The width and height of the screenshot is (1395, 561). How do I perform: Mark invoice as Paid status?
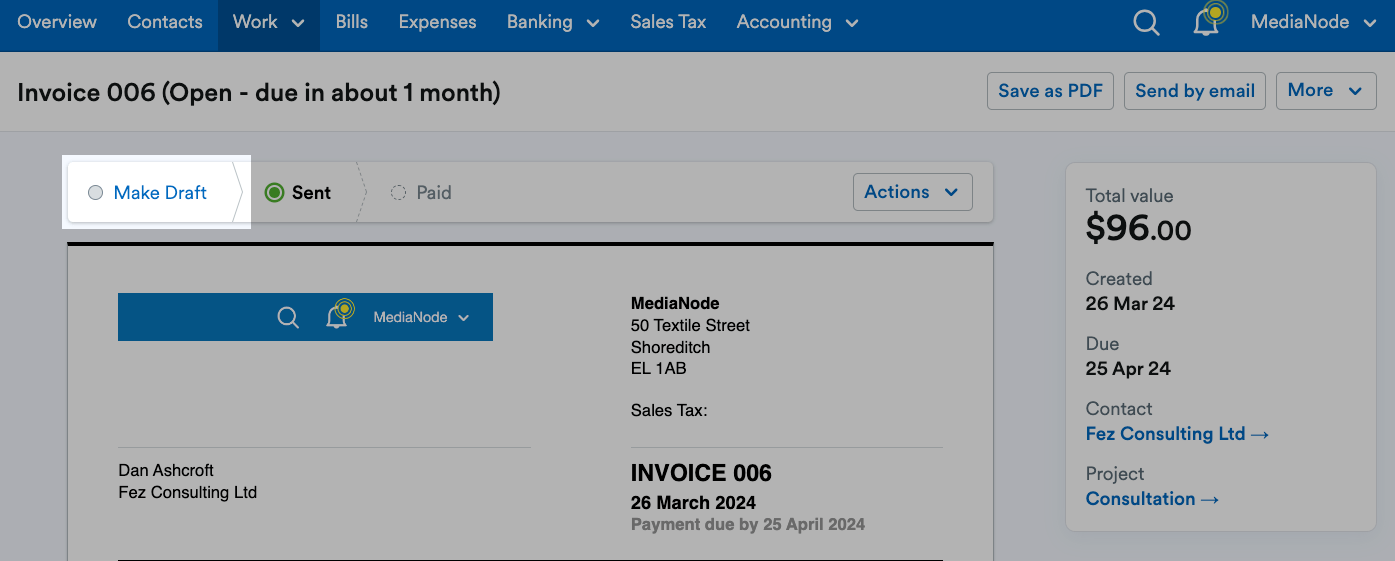[x=421, y=193]
